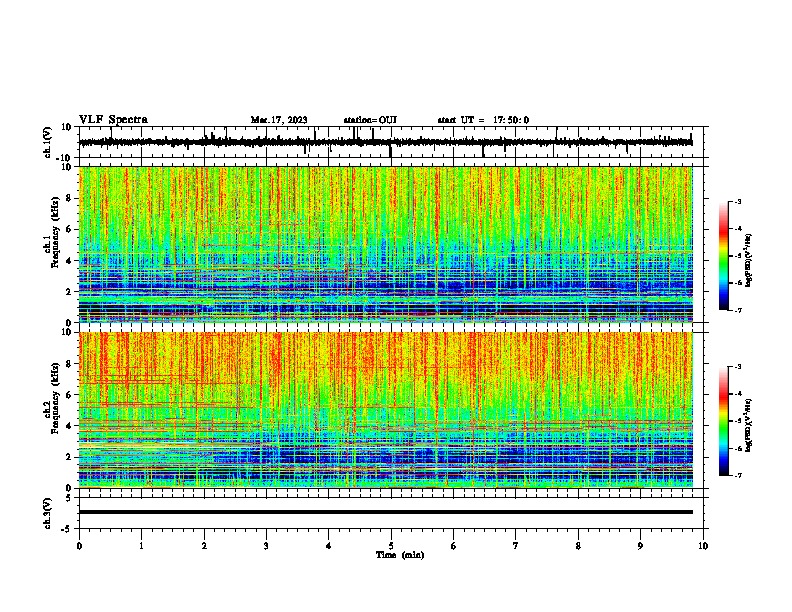The height and width of the screenshot is (612, 792).
Task: Click the "Time (min)" axis label
Action: coord(400,555)
